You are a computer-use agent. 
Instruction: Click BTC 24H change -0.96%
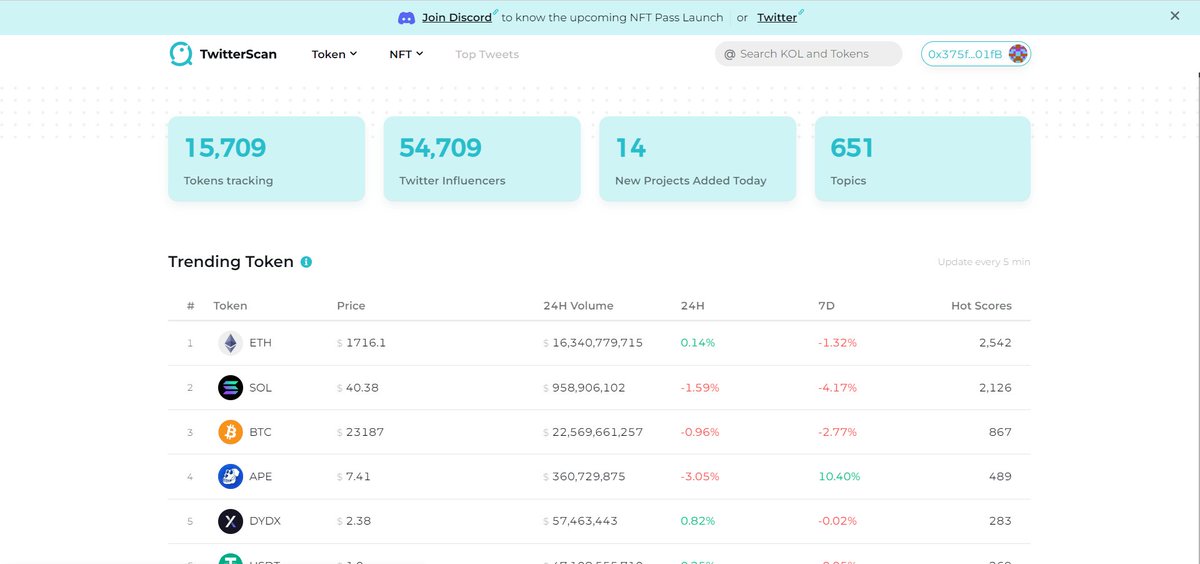(700, 433)
